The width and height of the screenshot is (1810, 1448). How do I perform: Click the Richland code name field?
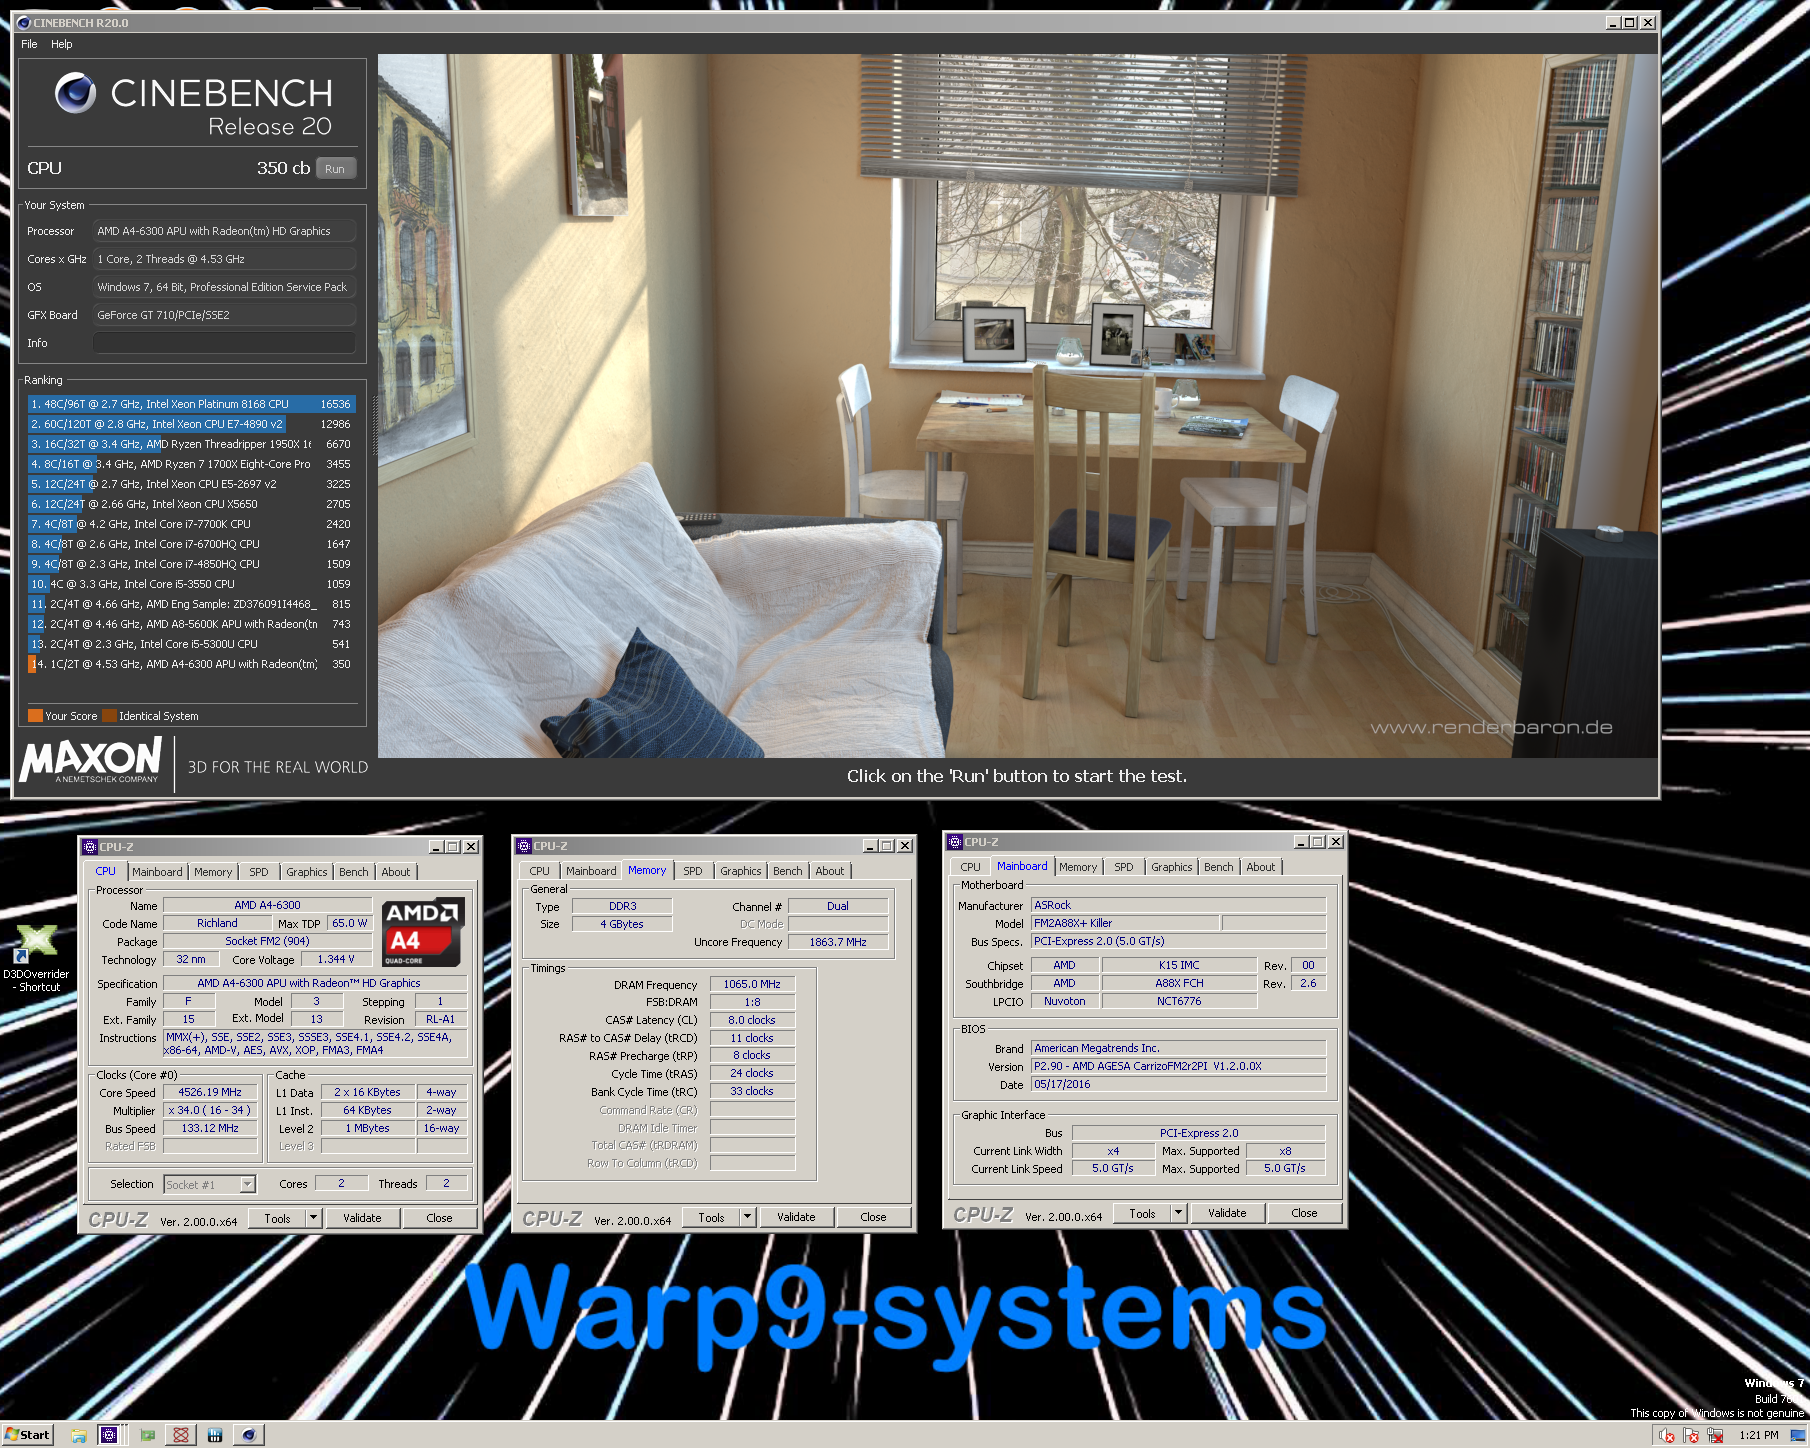pos(217,923)
